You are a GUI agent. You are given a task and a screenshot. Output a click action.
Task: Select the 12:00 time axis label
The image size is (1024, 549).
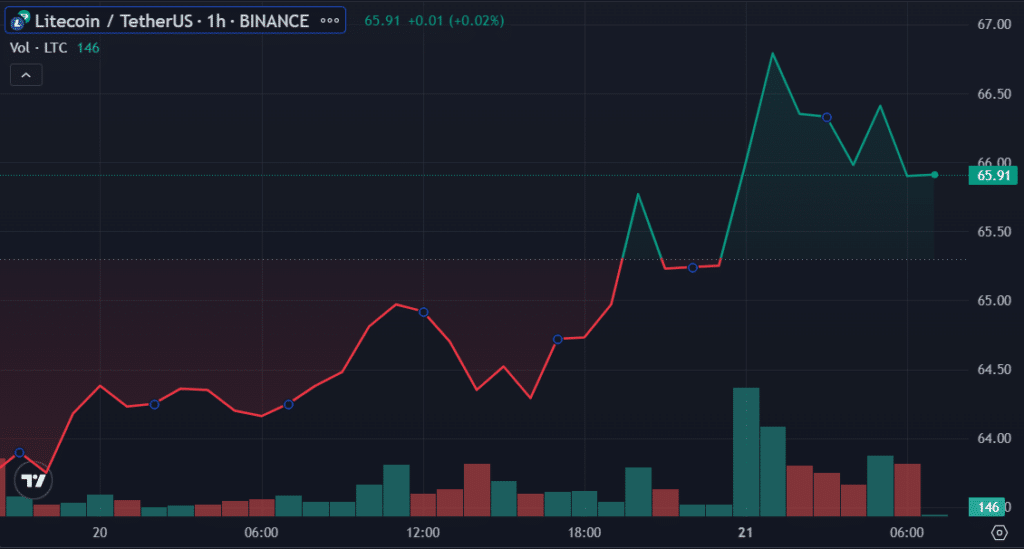tap(423, 533)
